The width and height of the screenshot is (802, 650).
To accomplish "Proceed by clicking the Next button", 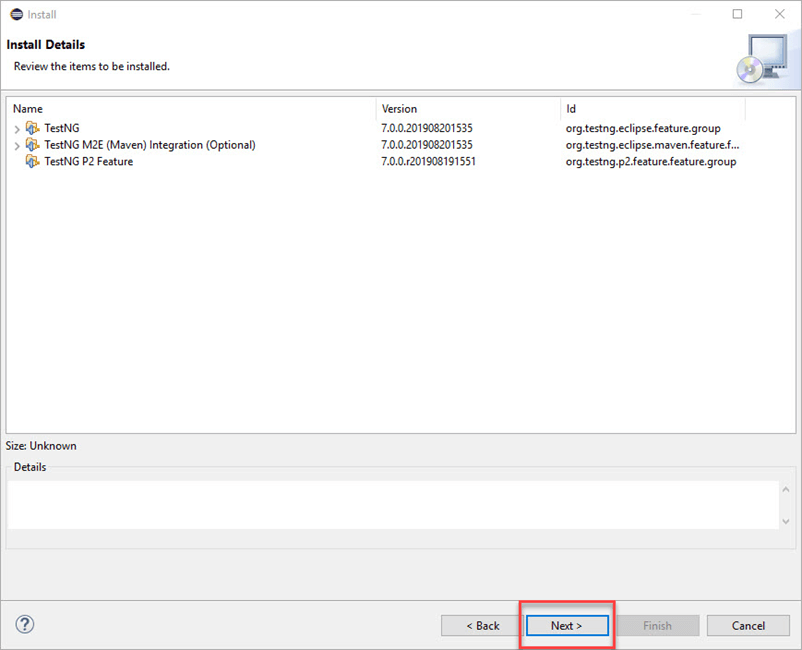I will pos(566,625).
